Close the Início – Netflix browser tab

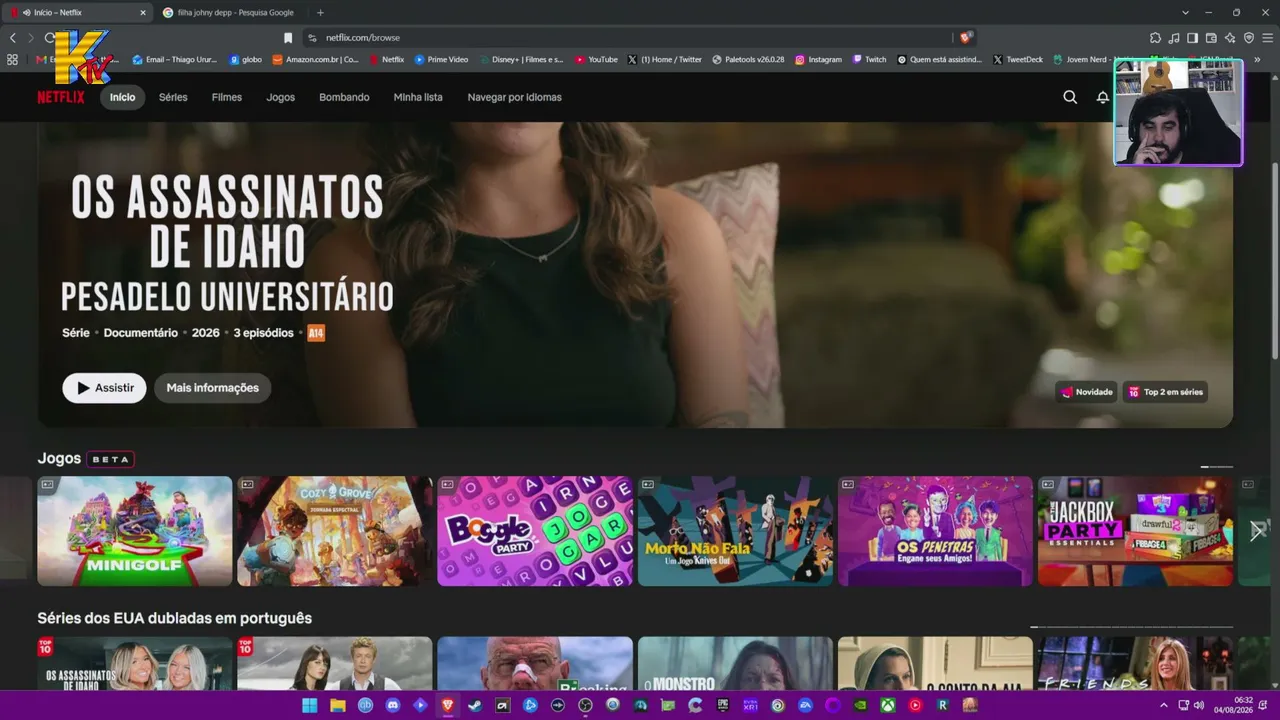[143, 13]
